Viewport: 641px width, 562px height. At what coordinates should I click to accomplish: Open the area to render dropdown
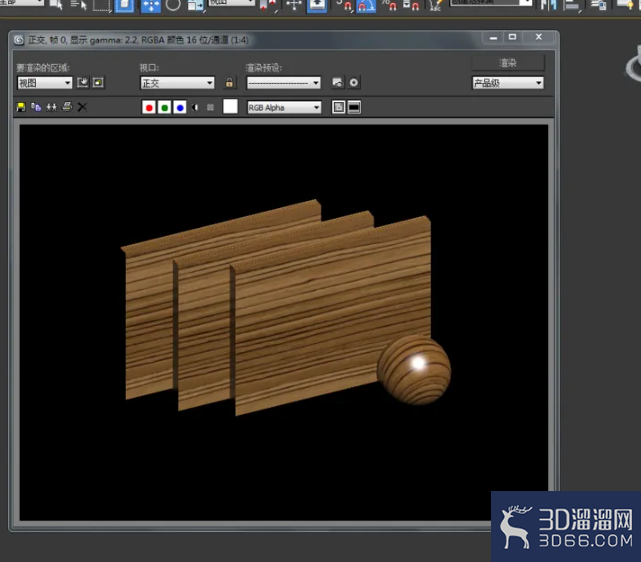click(x=45, y=83)
